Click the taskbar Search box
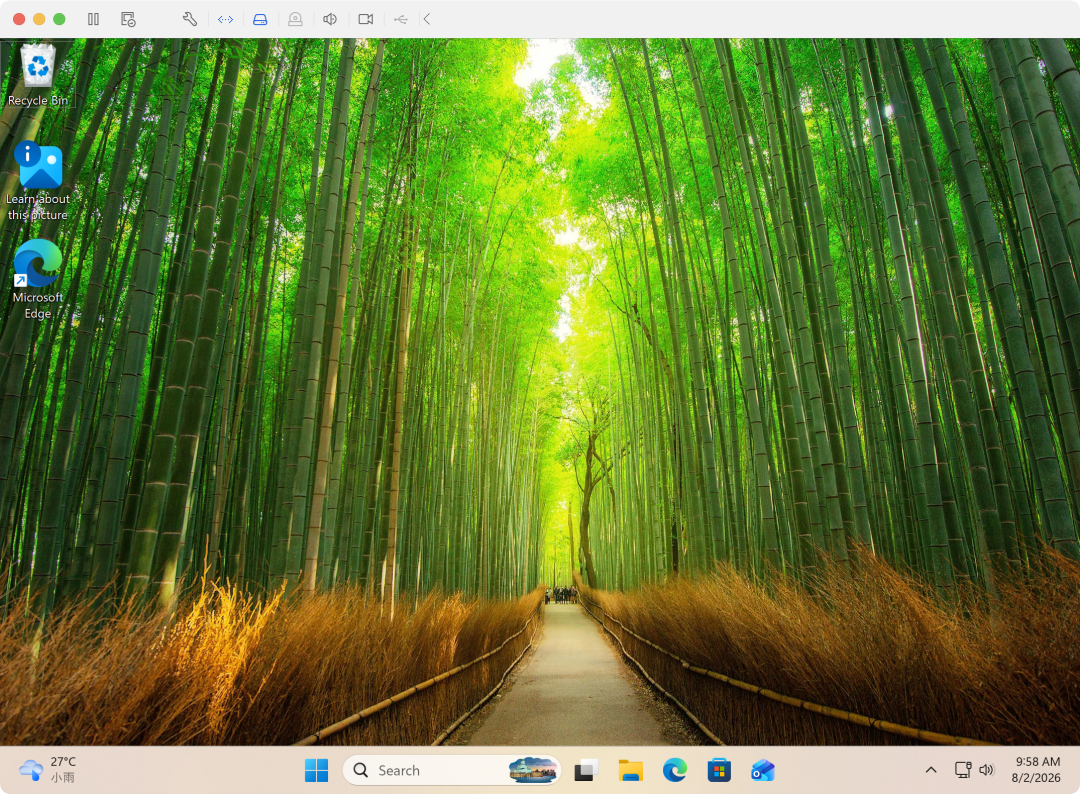The width and height of the screenshot is (1080, 794). (452, 770)
